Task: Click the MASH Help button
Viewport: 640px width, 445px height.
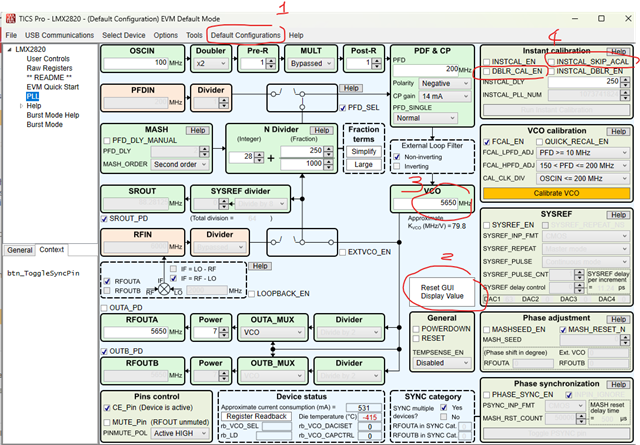Action: click(x=198, y=130)
